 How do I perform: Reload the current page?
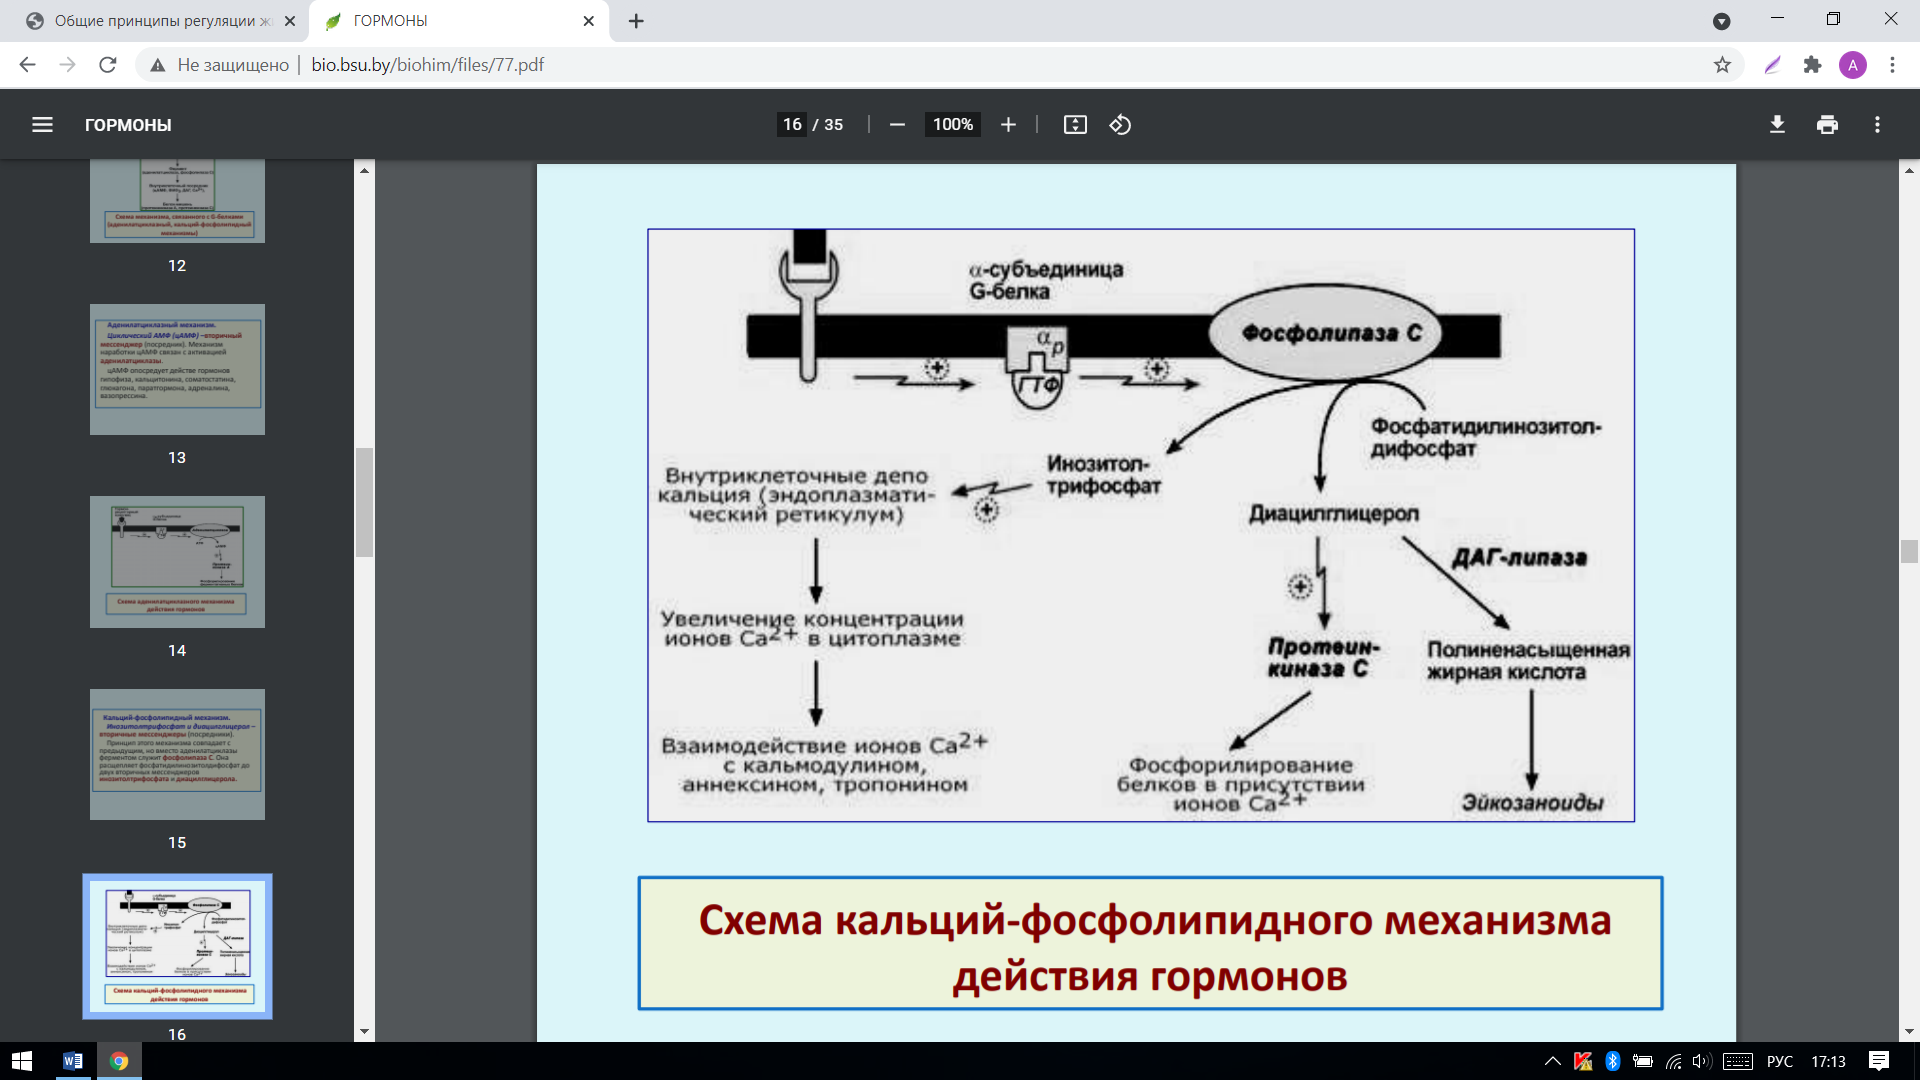[108, 65]
